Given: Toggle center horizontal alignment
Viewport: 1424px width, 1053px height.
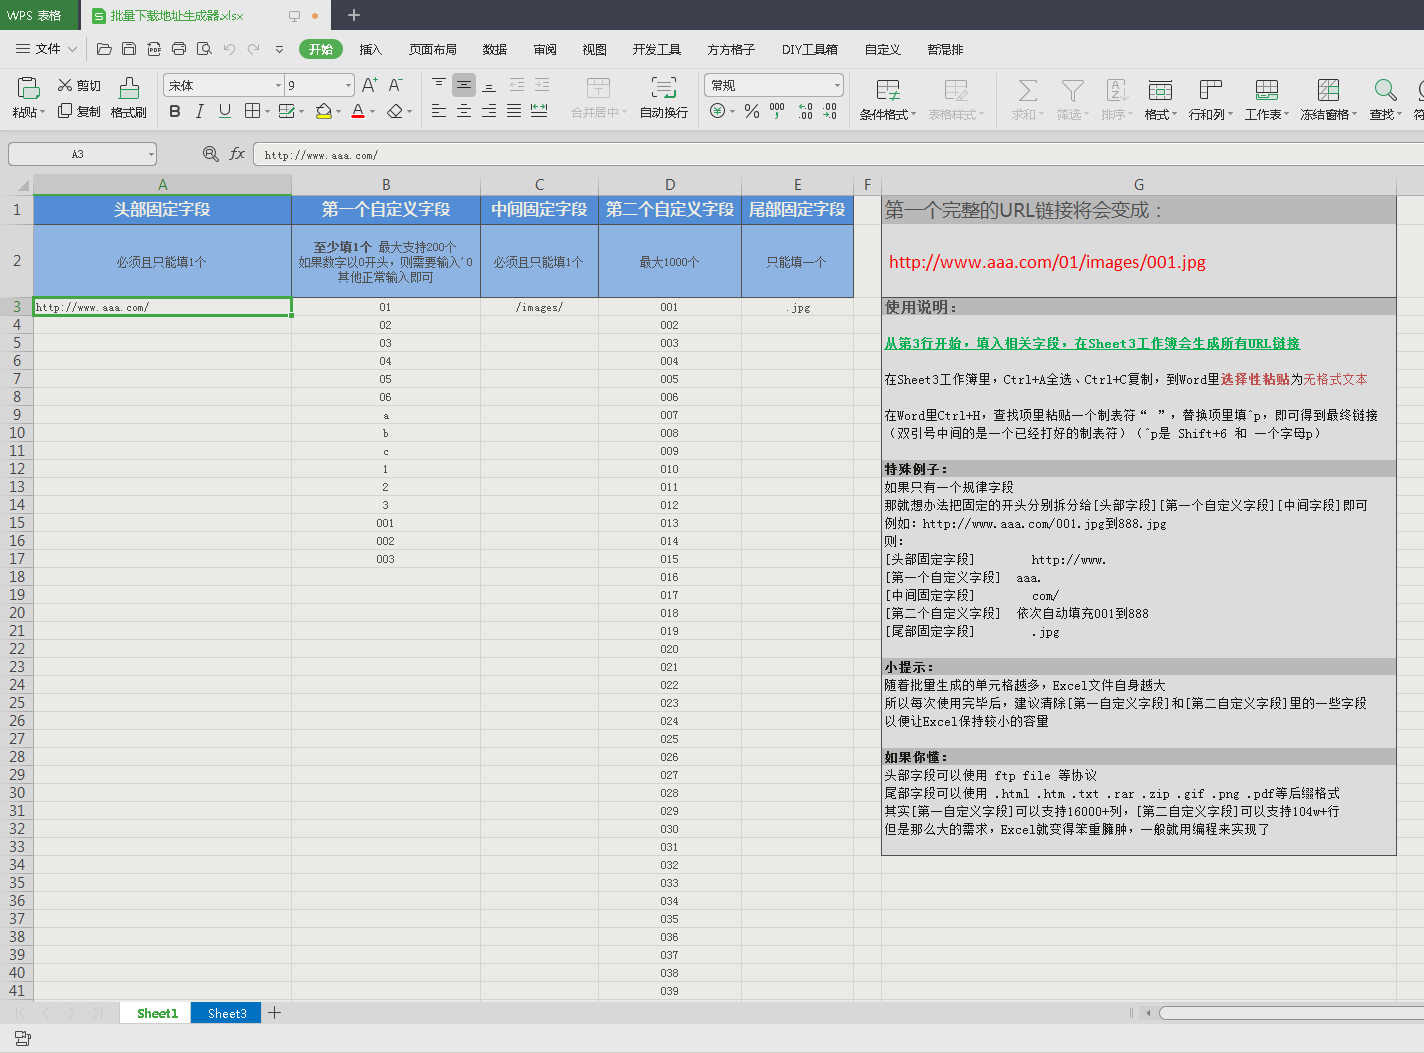Looking at the screenshot, I should coord(464,111).
